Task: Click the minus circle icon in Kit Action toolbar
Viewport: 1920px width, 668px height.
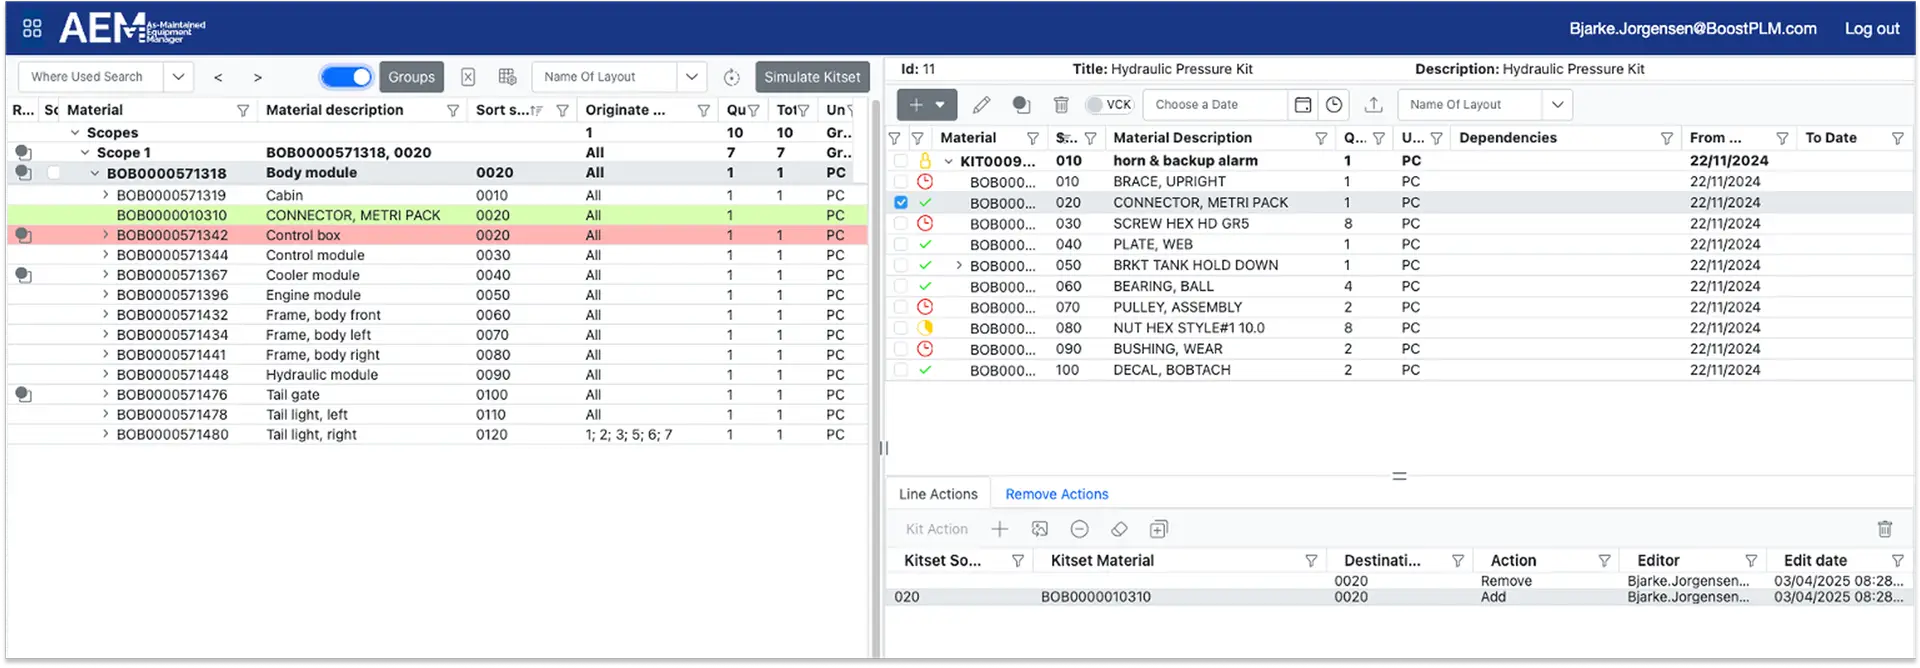Action: click(1079, 529)
